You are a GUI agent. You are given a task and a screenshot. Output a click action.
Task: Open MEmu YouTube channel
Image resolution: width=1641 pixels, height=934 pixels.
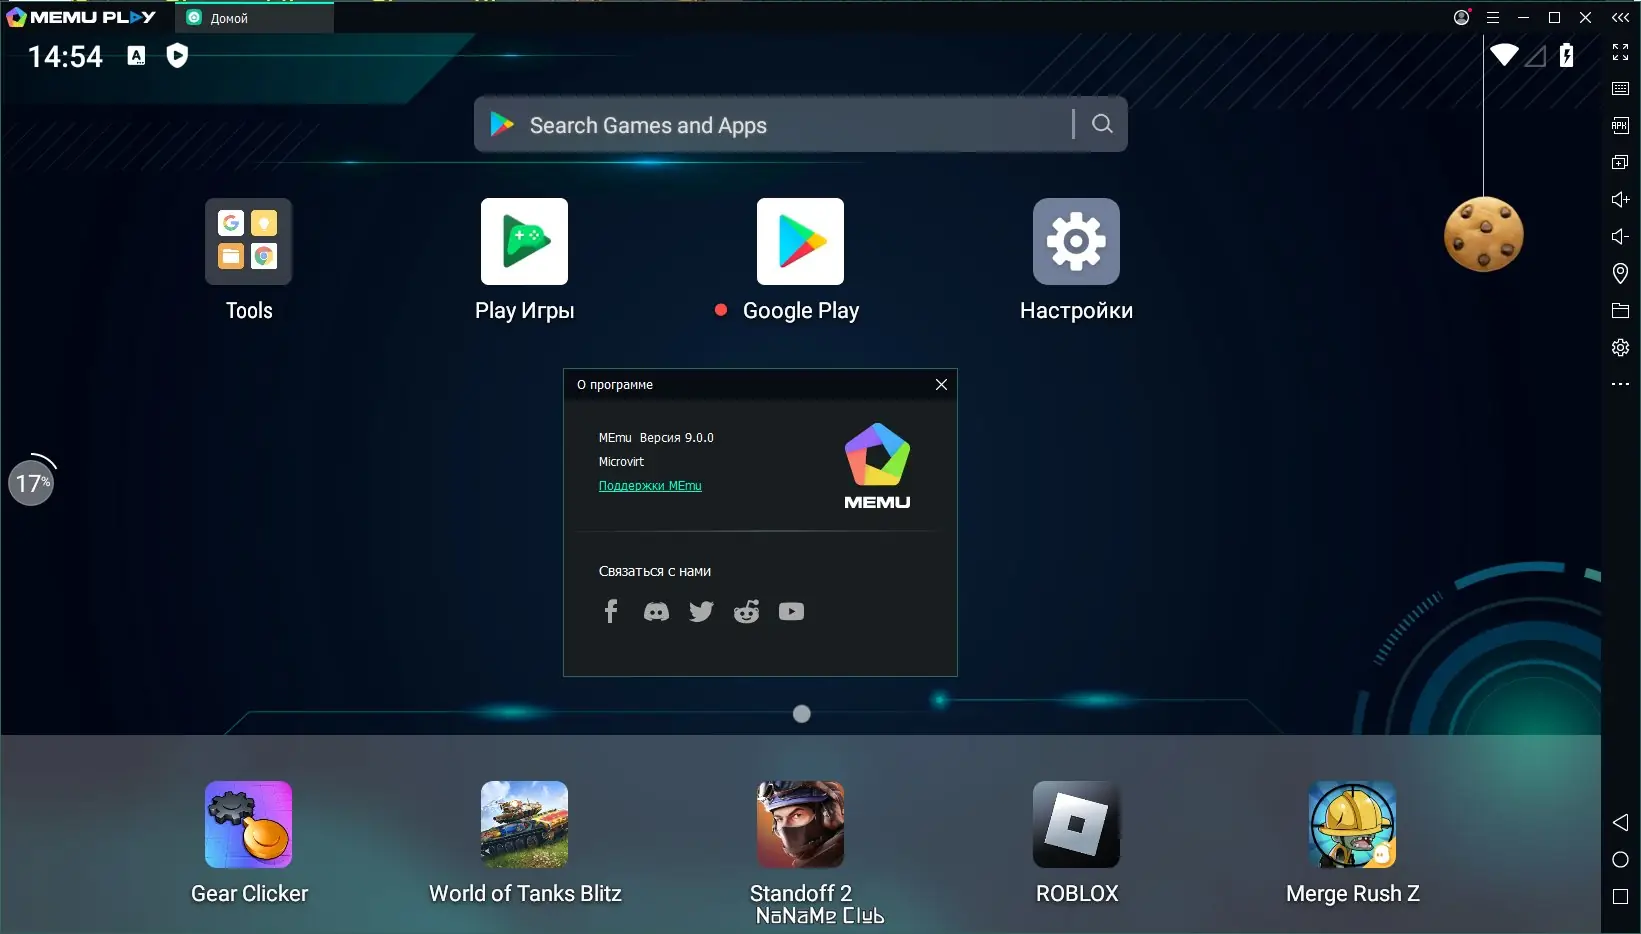point(791,611)
